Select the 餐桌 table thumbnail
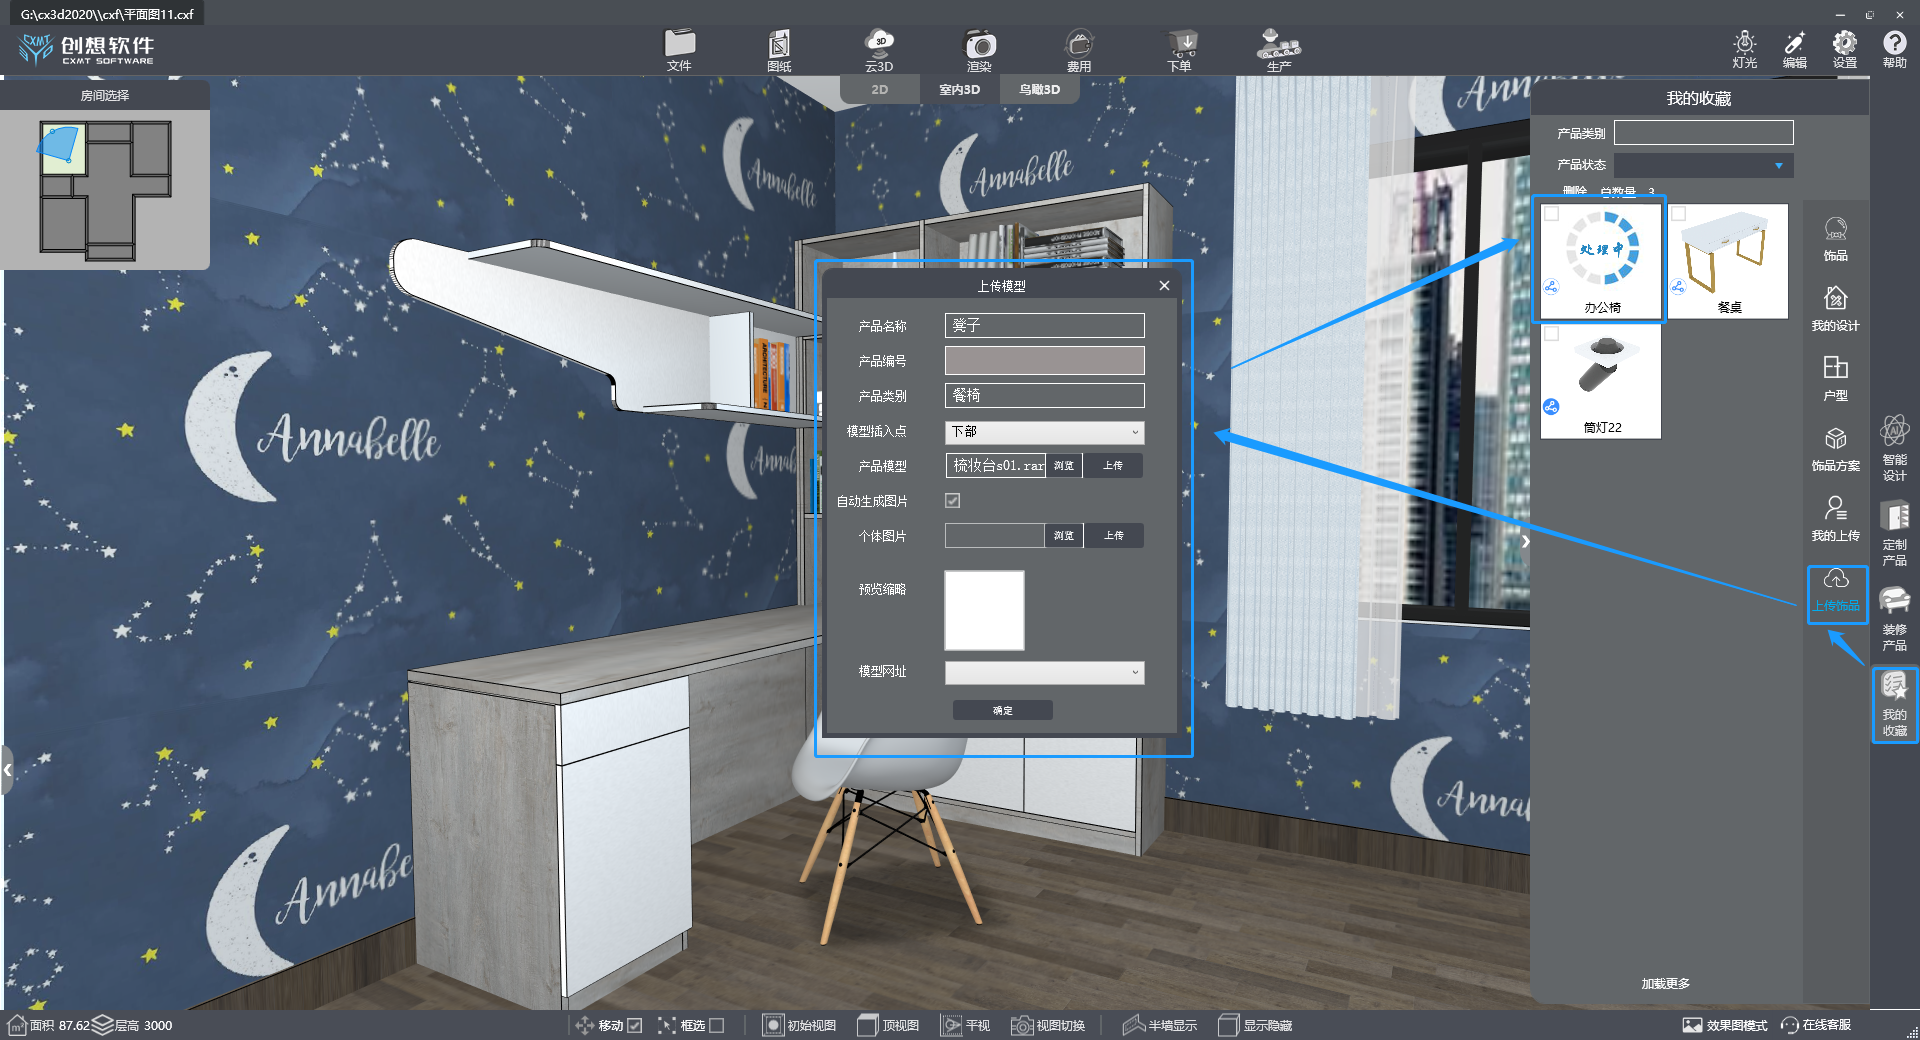Viewport: 1920px width, 1040px height. (x=1728, y=260)
